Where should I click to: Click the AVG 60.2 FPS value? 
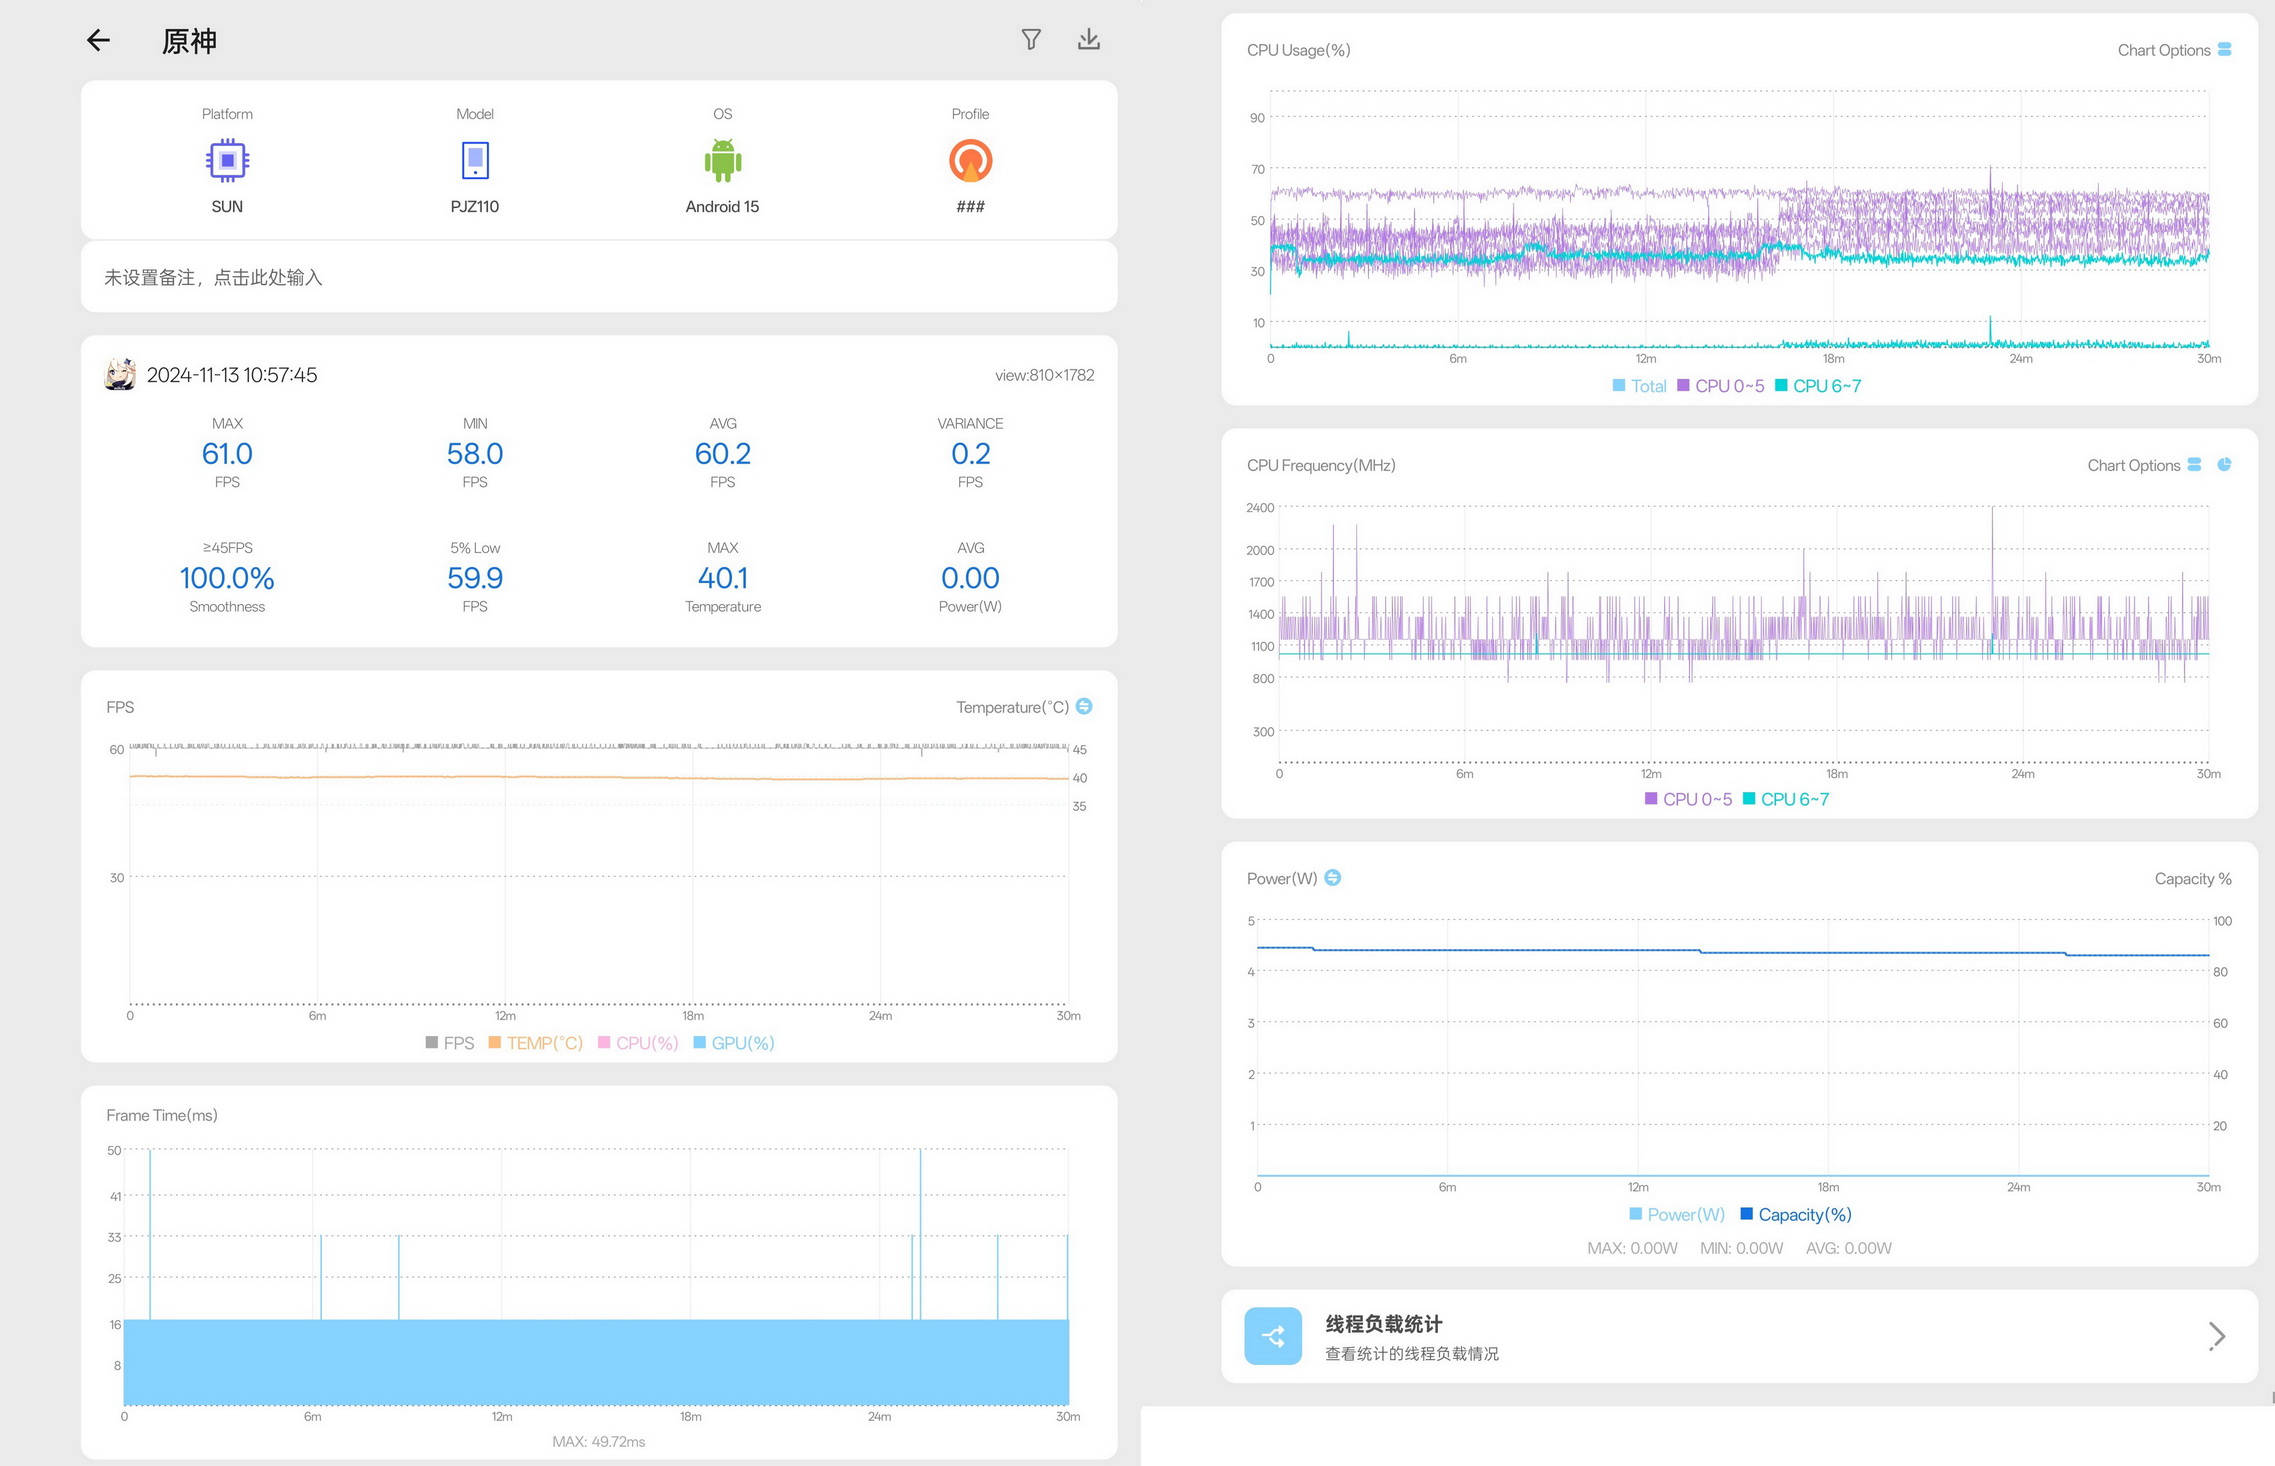tap(722, 454)
